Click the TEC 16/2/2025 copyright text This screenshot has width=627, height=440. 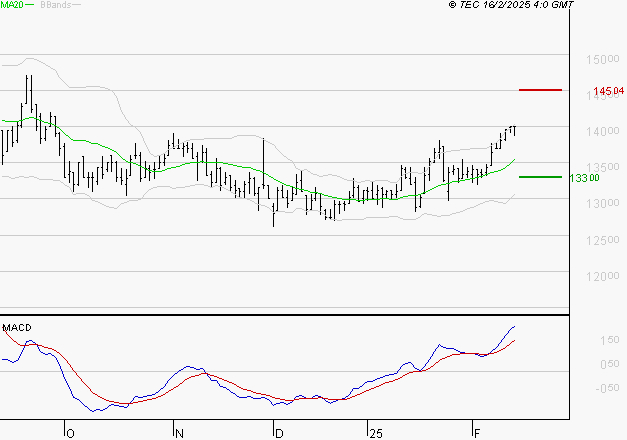[511, 4]
